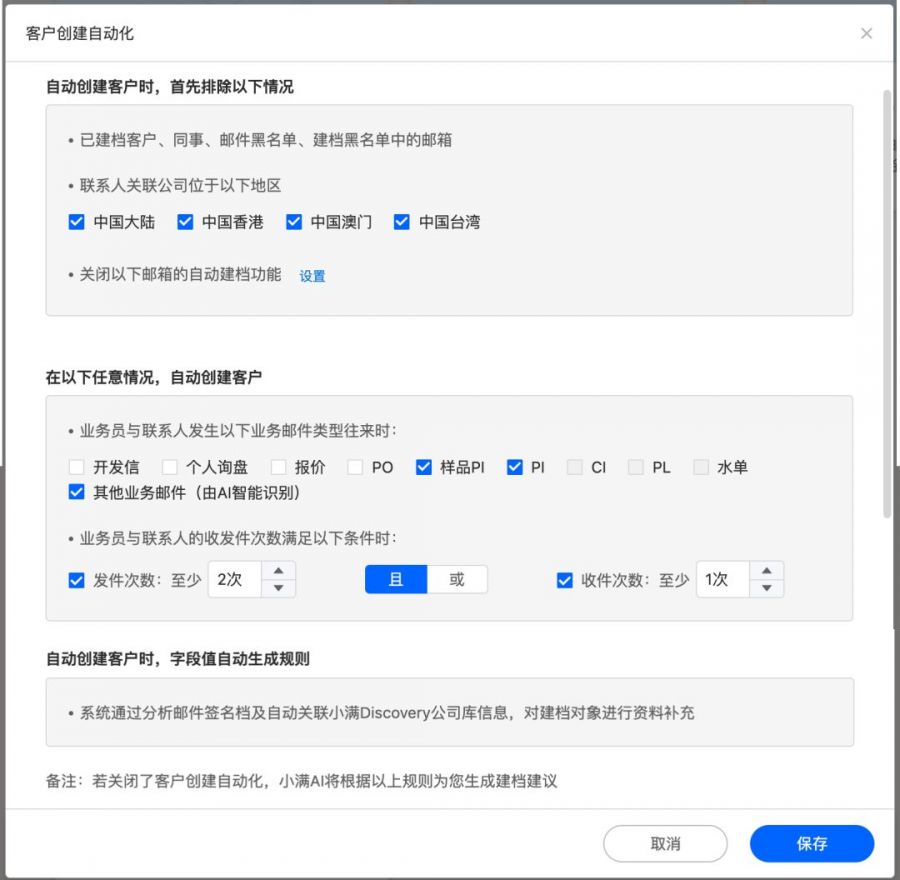Image resolution: width=900 pixels, height=880 pixels.
Task: Click the disabled CI checkbox
Action: click(x=575, y=467)
